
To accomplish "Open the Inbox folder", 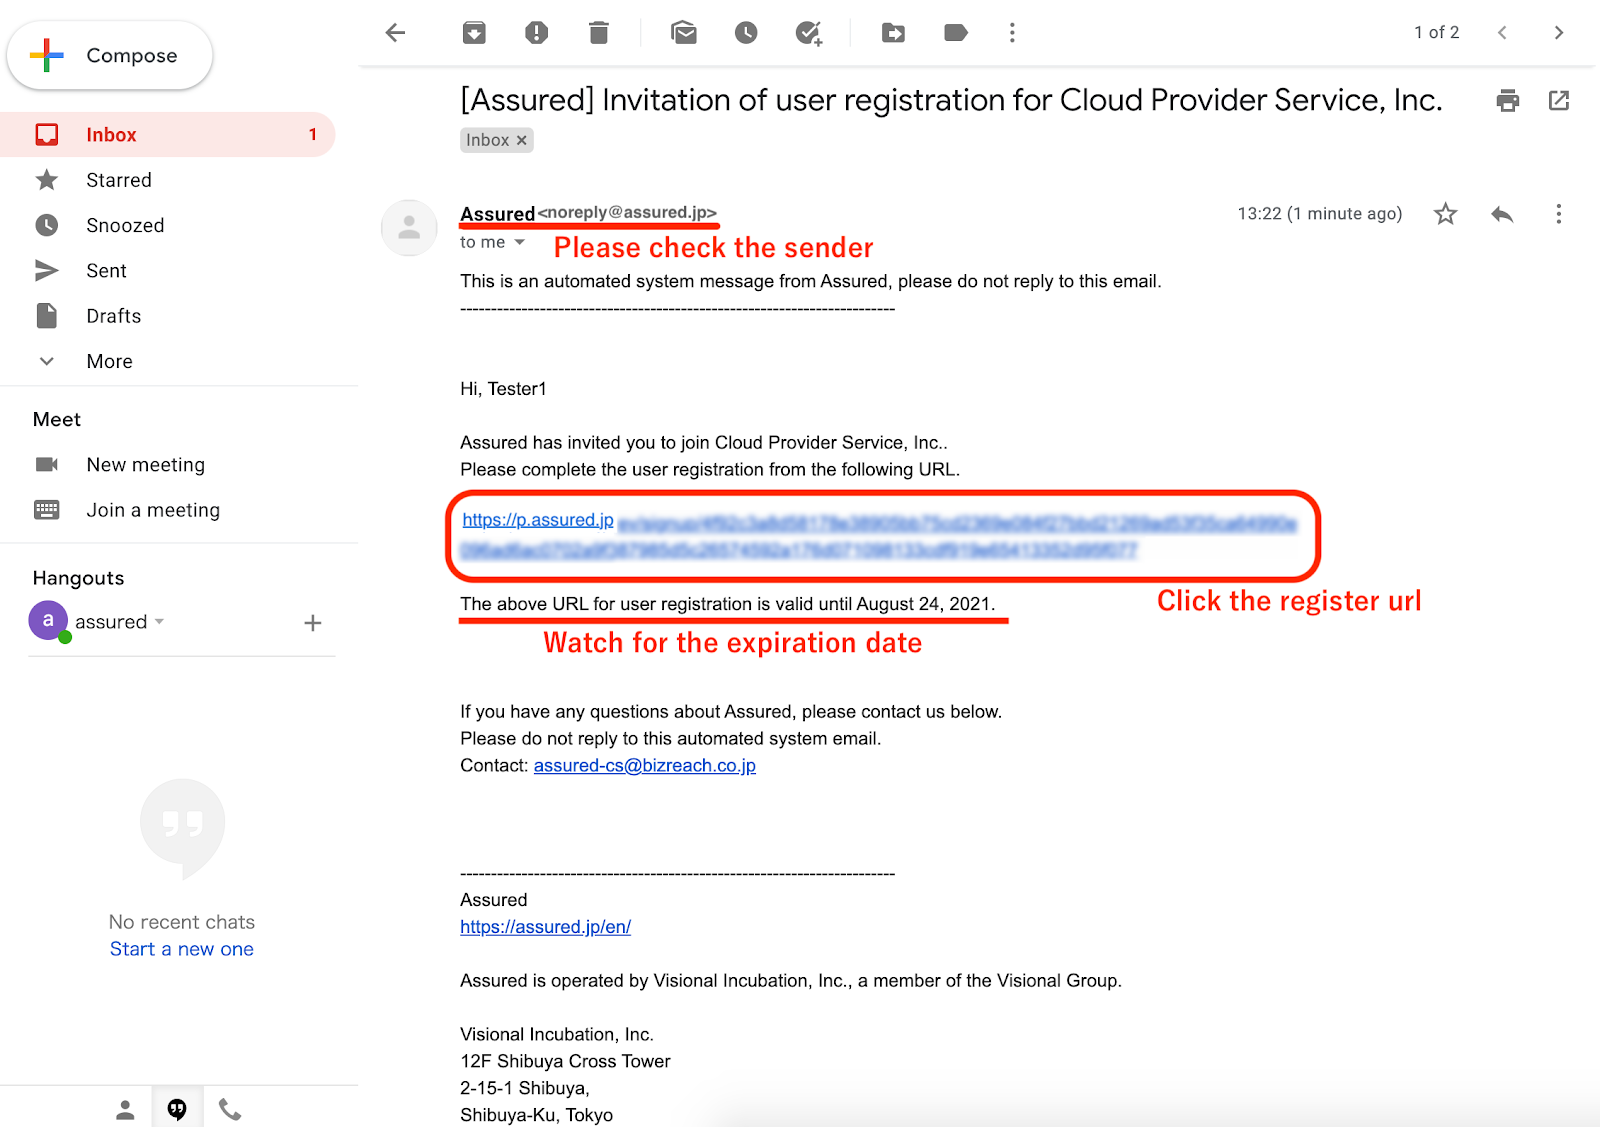I will point(167,135).
